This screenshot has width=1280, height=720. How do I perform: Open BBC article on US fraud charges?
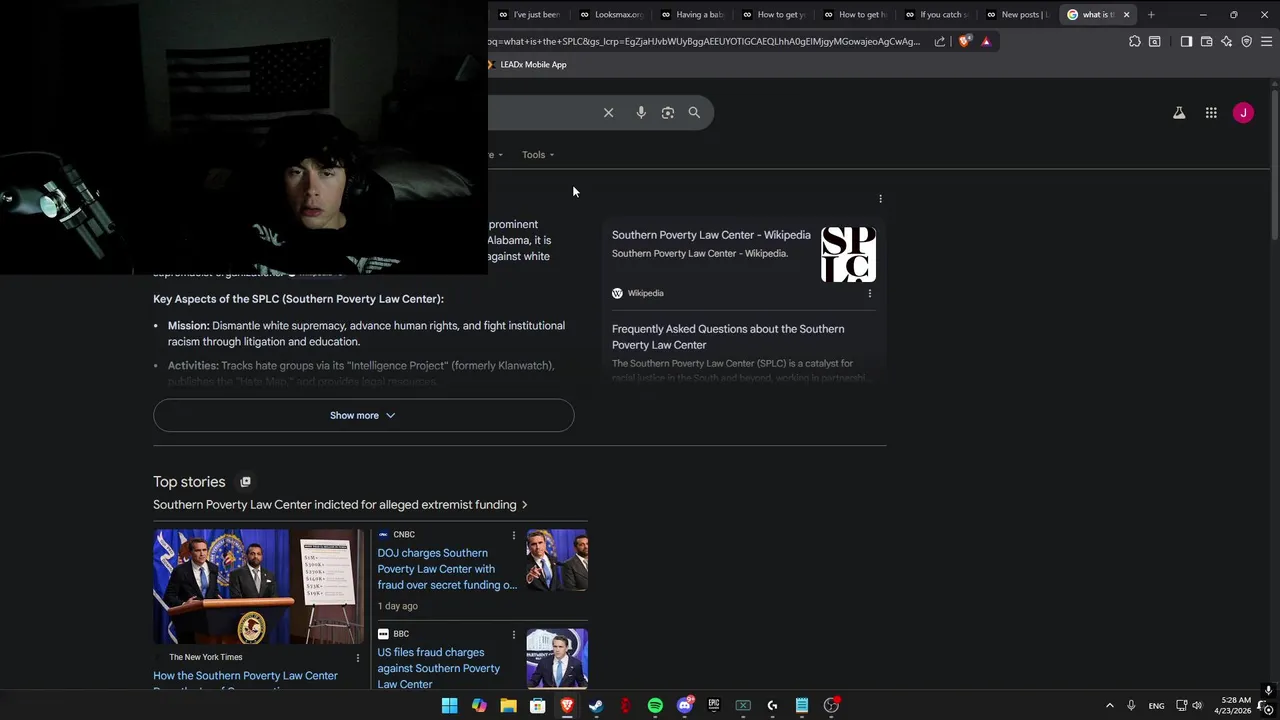[x=439, y=668]
